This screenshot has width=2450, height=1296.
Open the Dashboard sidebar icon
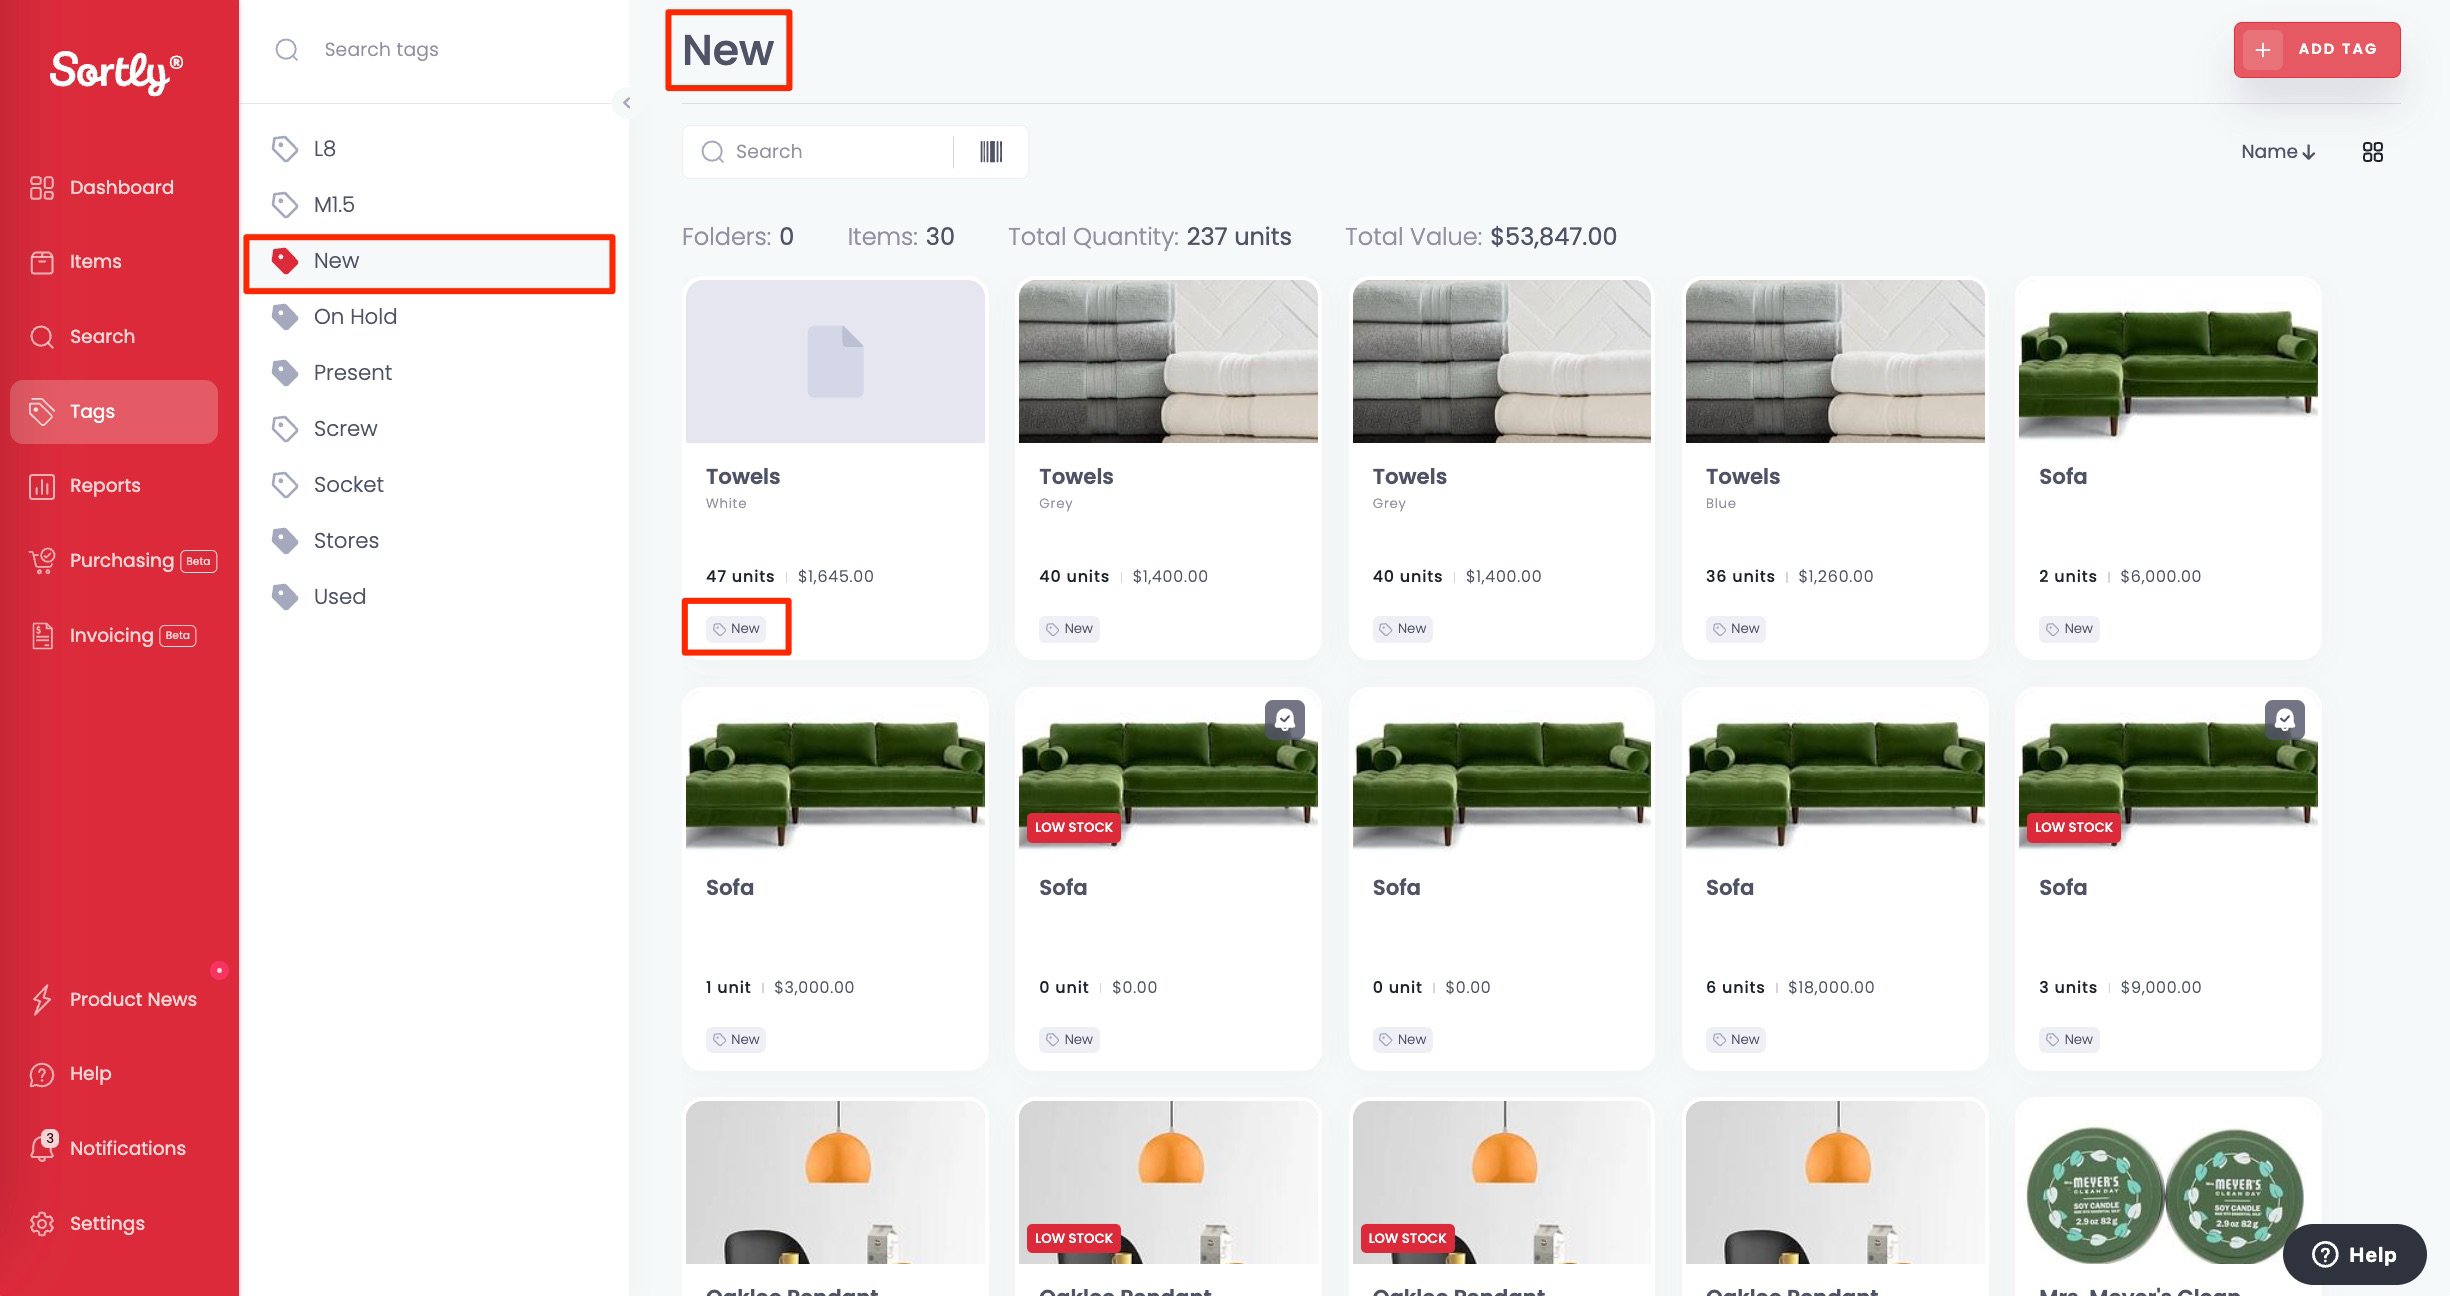42,187
